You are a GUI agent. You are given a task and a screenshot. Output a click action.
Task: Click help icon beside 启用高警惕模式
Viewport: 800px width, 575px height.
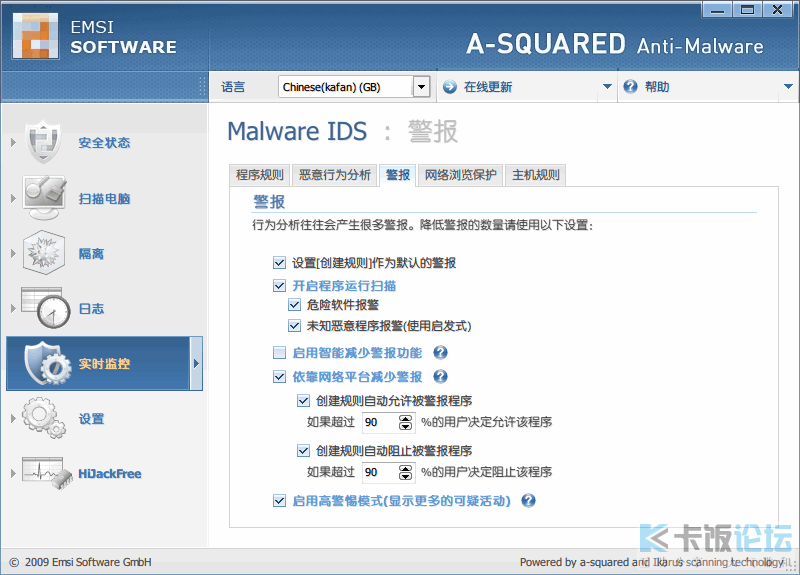pos(529,501)
